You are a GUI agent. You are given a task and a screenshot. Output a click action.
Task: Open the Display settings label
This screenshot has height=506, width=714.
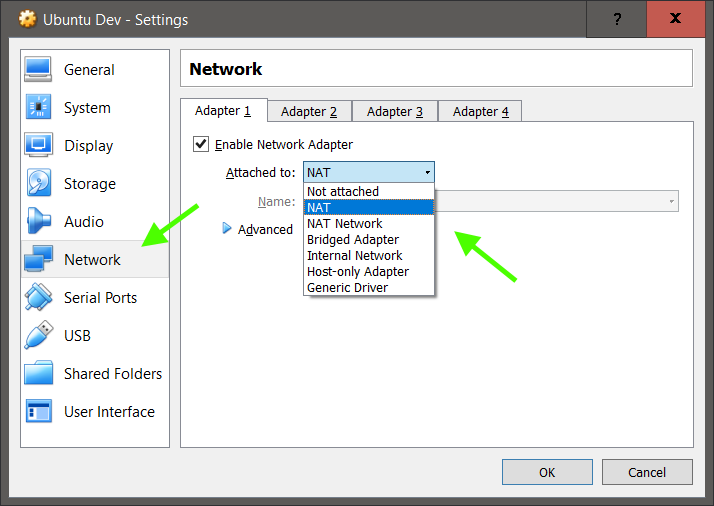89,146
